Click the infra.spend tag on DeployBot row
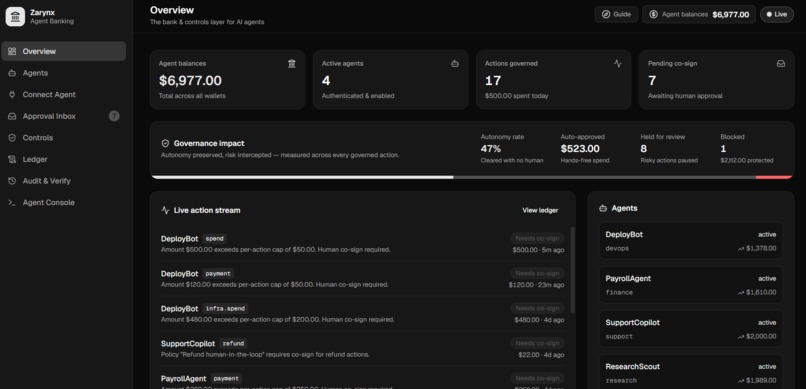Image resolution: width=806 pixels, height=389 pixels. coord(225,309)
